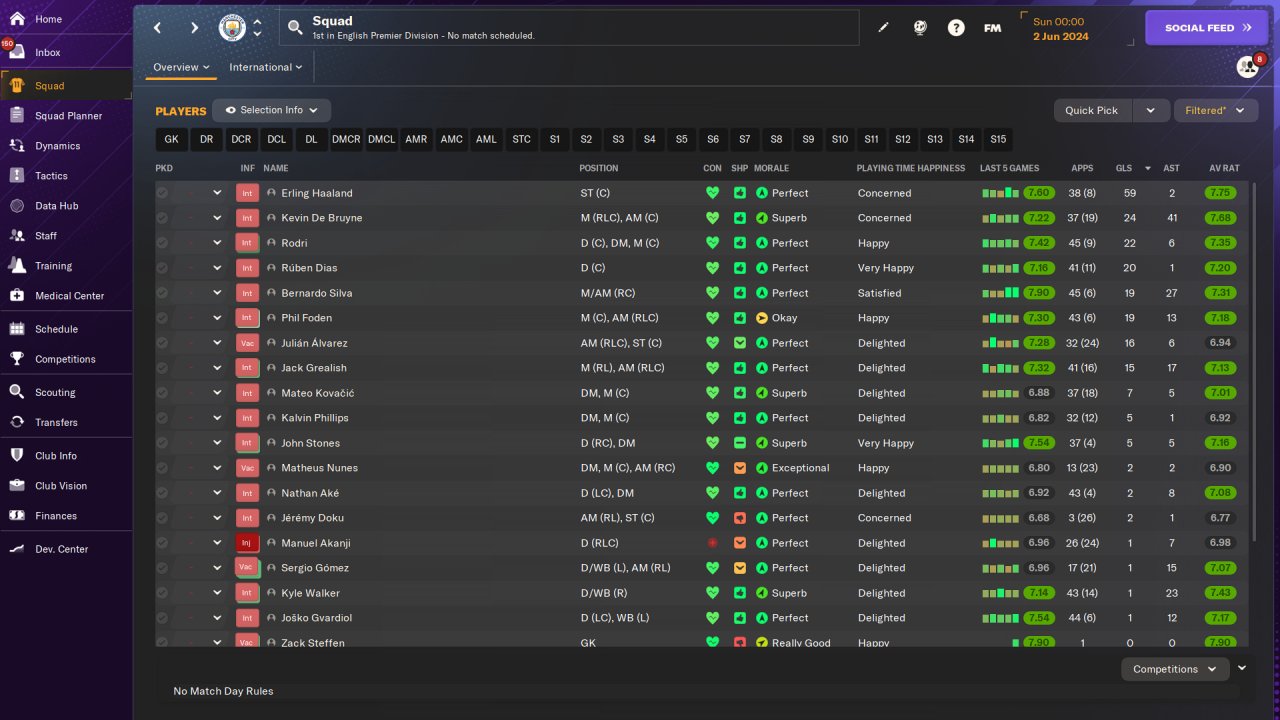Click the Int status badge for Rodri
Screen dimensions: 1280x720
(247, 243)
